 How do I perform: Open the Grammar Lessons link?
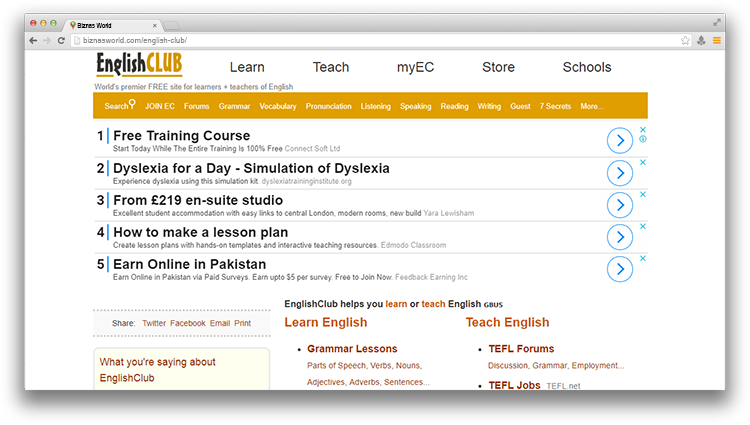point(352,349)
